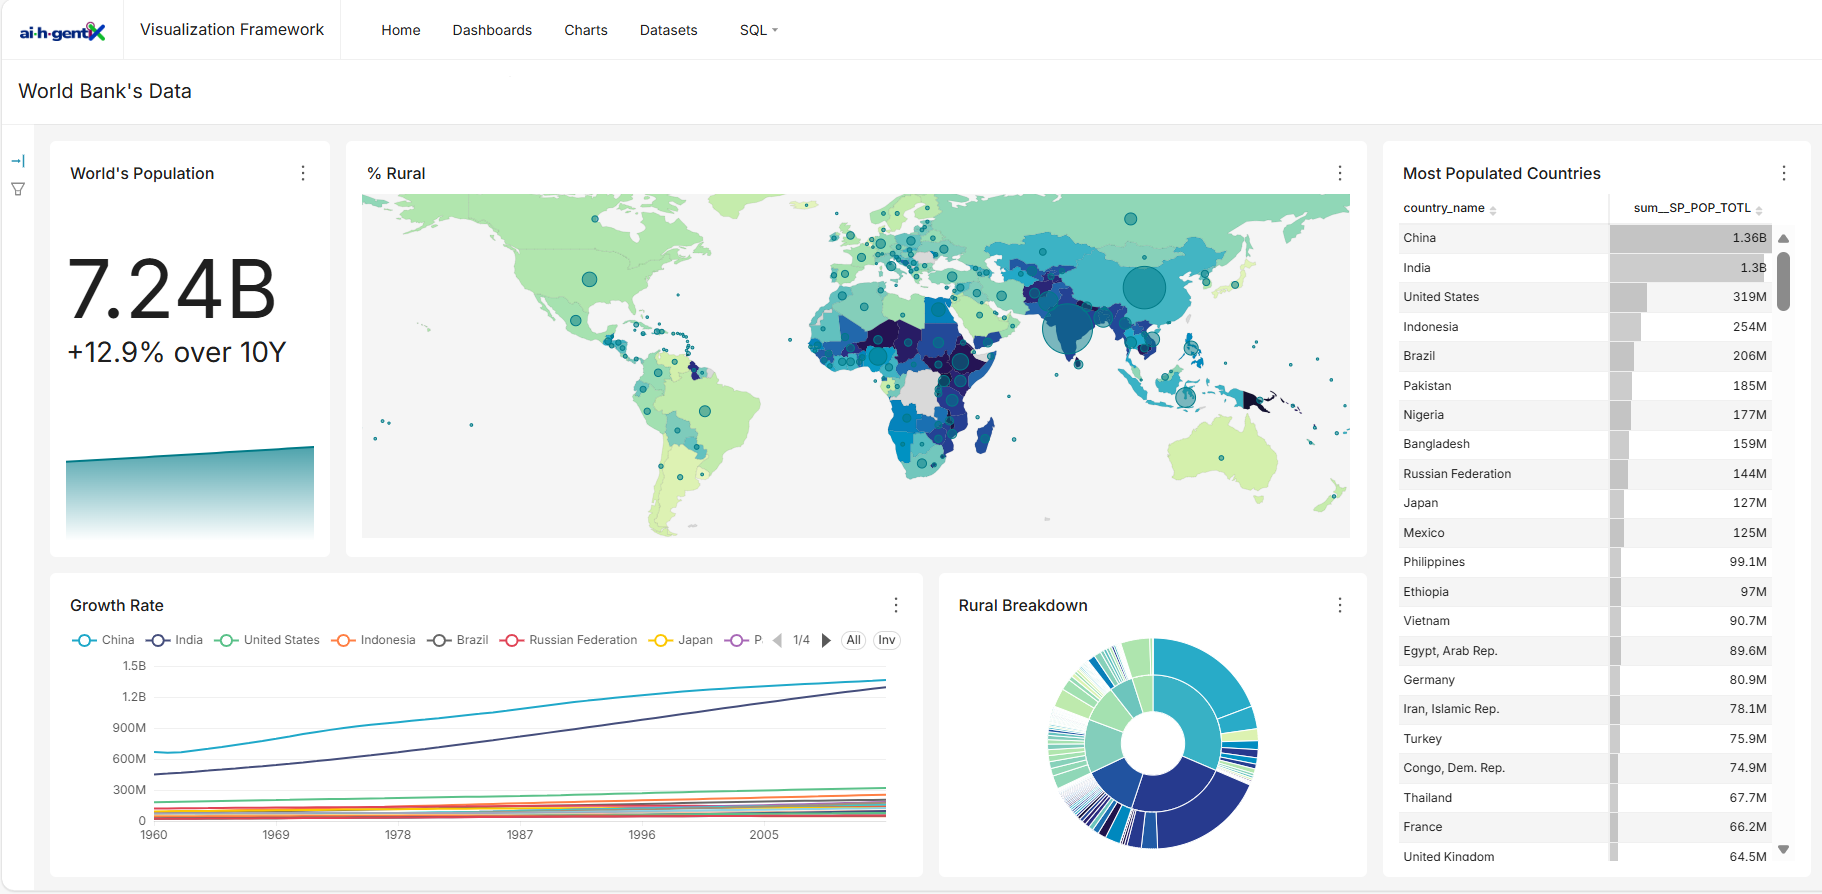Open the Home menu item
Image resolution: width=1822 pixels, height=894 pixels.
pyautogui.click(x=401, y=30)
